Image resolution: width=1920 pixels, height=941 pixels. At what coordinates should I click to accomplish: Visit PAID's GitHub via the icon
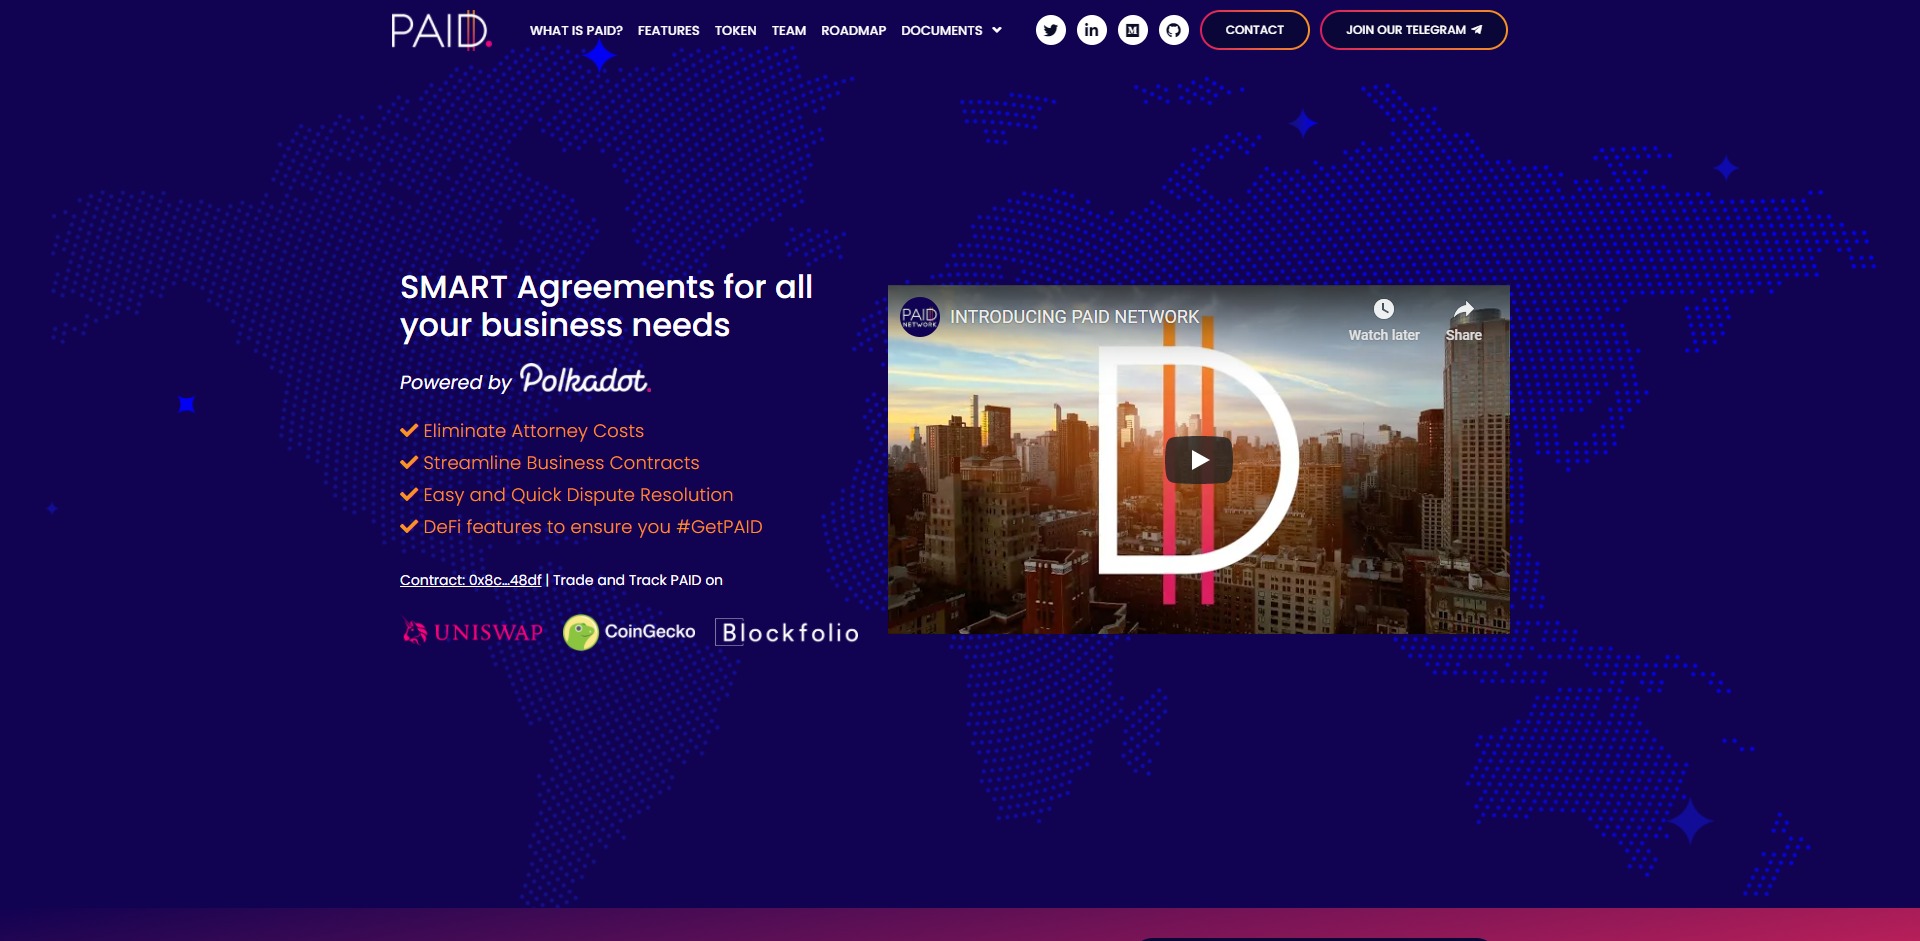(x=1174, y=30)
